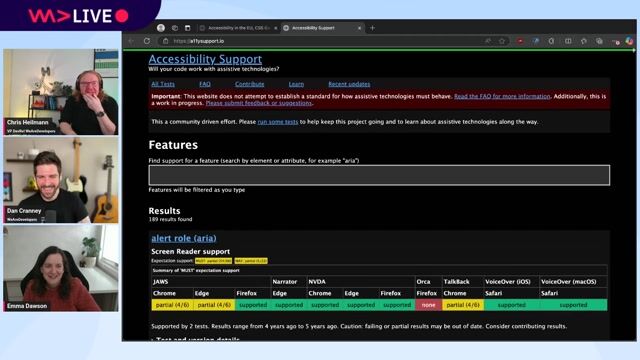Image resolution: width=640 pixels, height=360 pixels.
Task: Follow Read the FAQ for more information link
Action: point(502,96)
